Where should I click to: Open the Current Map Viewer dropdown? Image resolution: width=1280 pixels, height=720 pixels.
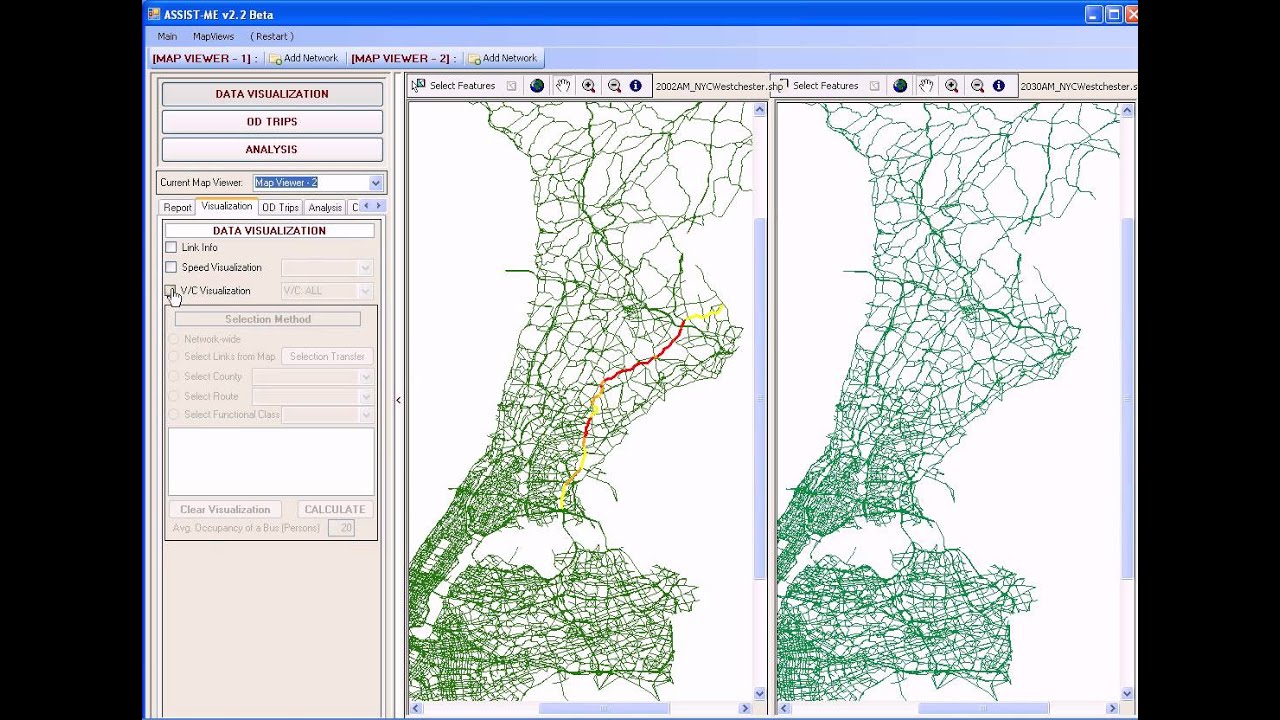(375, 183)
